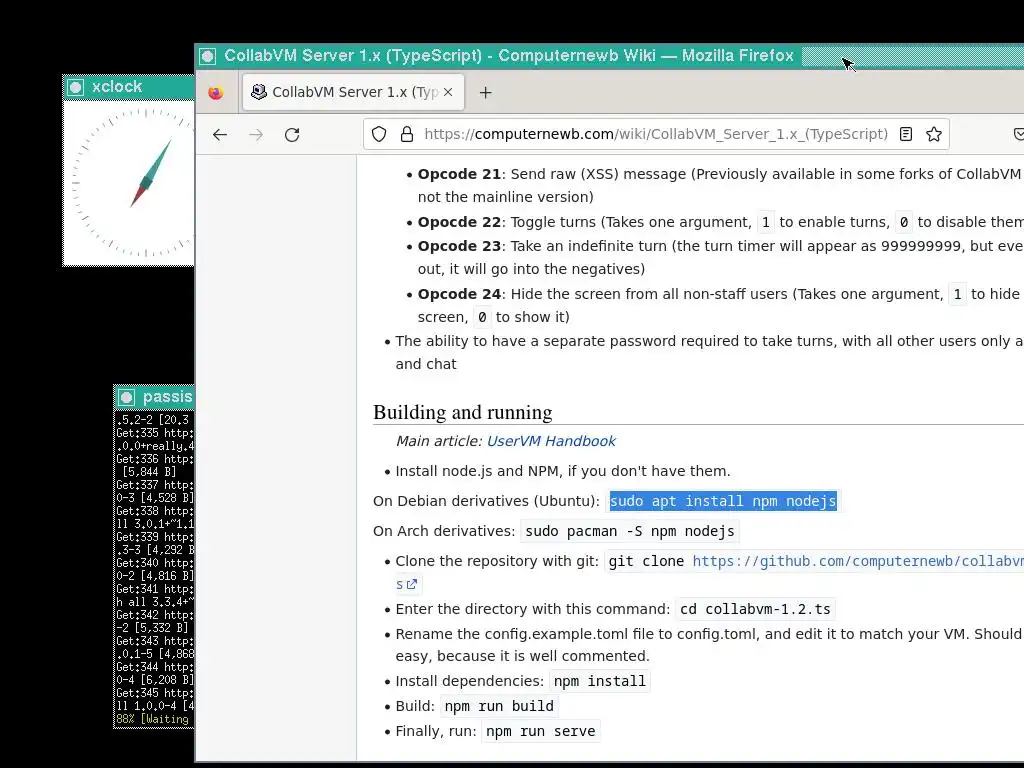Bookmark this page with the star icon
This screenshot has height=768, width=1024.
934,135
